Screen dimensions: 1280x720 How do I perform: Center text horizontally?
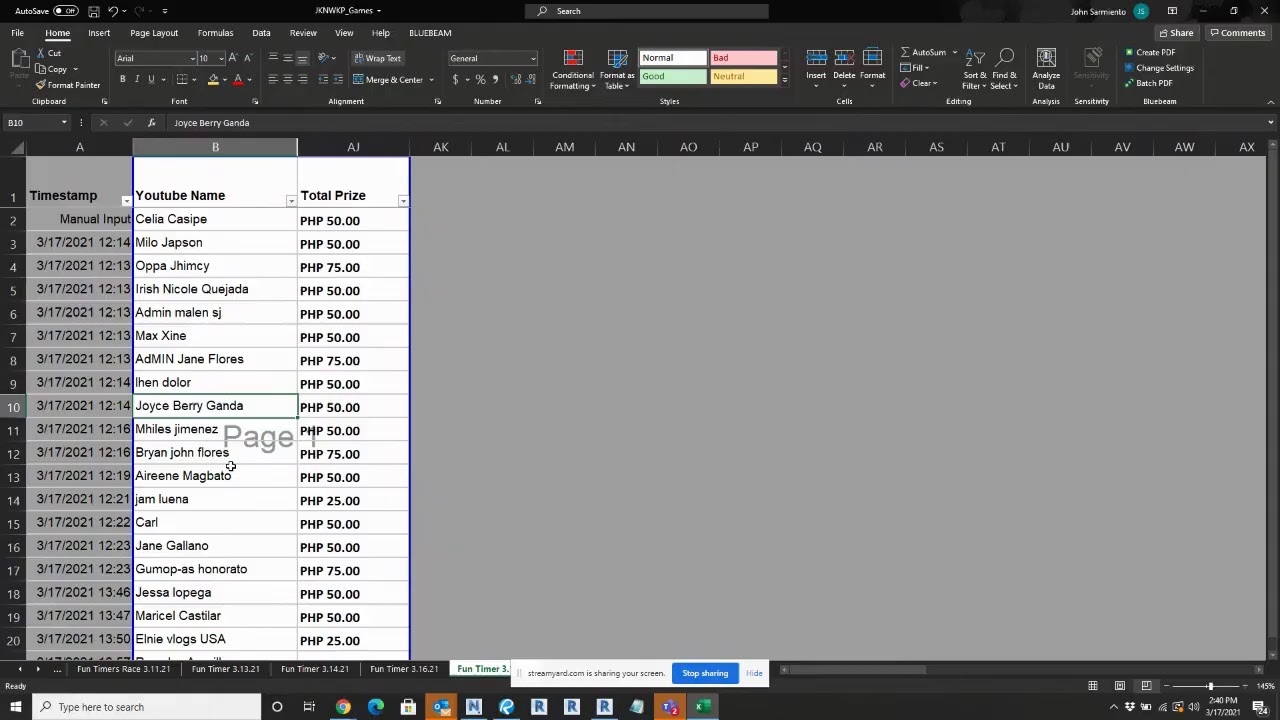[x=288, y=79]
